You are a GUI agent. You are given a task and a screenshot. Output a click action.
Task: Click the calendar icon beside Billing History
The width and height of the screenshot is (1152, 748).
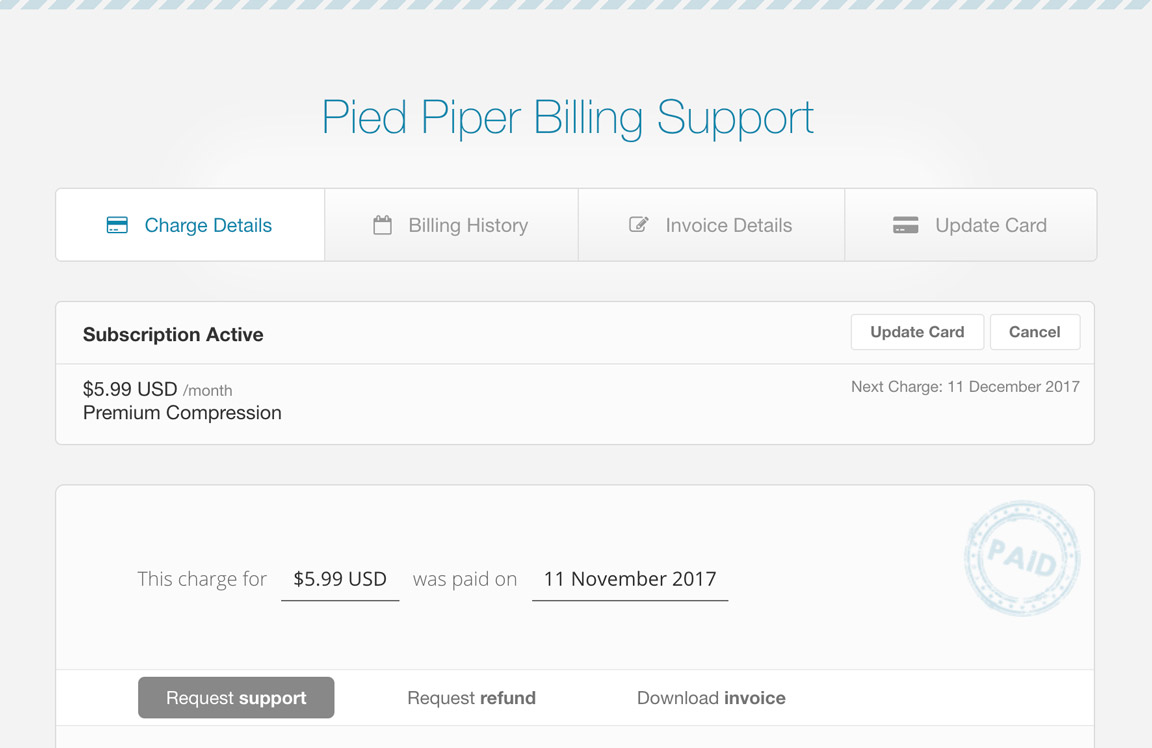point(382,225)
